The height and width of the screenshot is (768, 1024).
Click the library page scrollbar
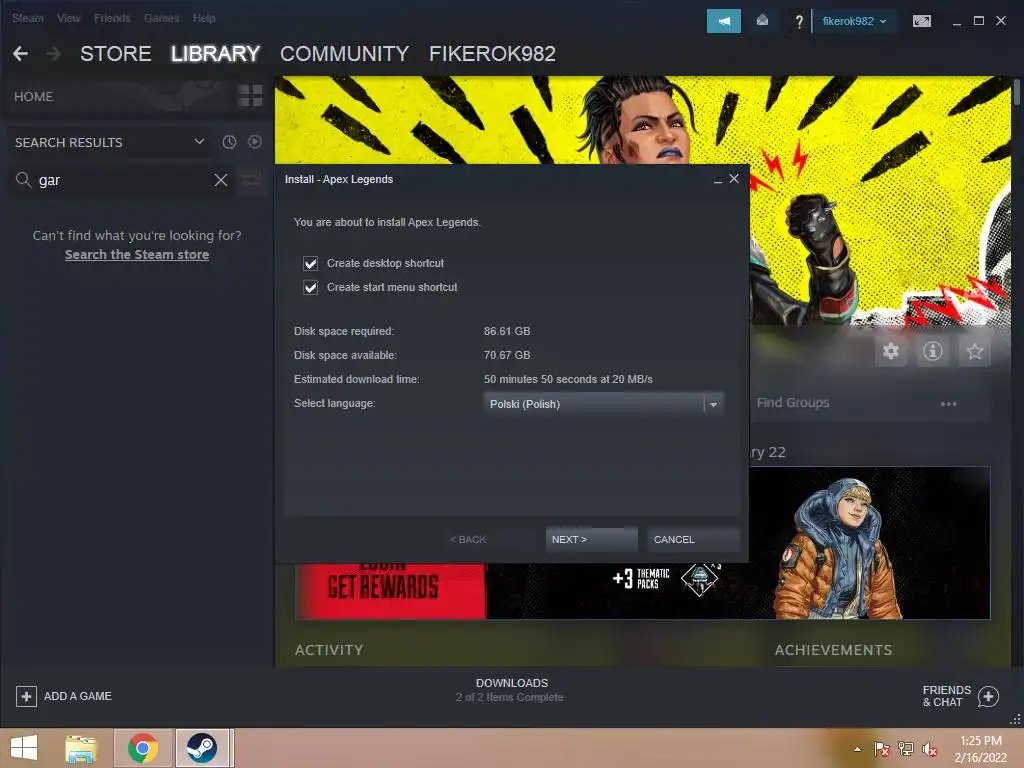tap(1016, 91)
